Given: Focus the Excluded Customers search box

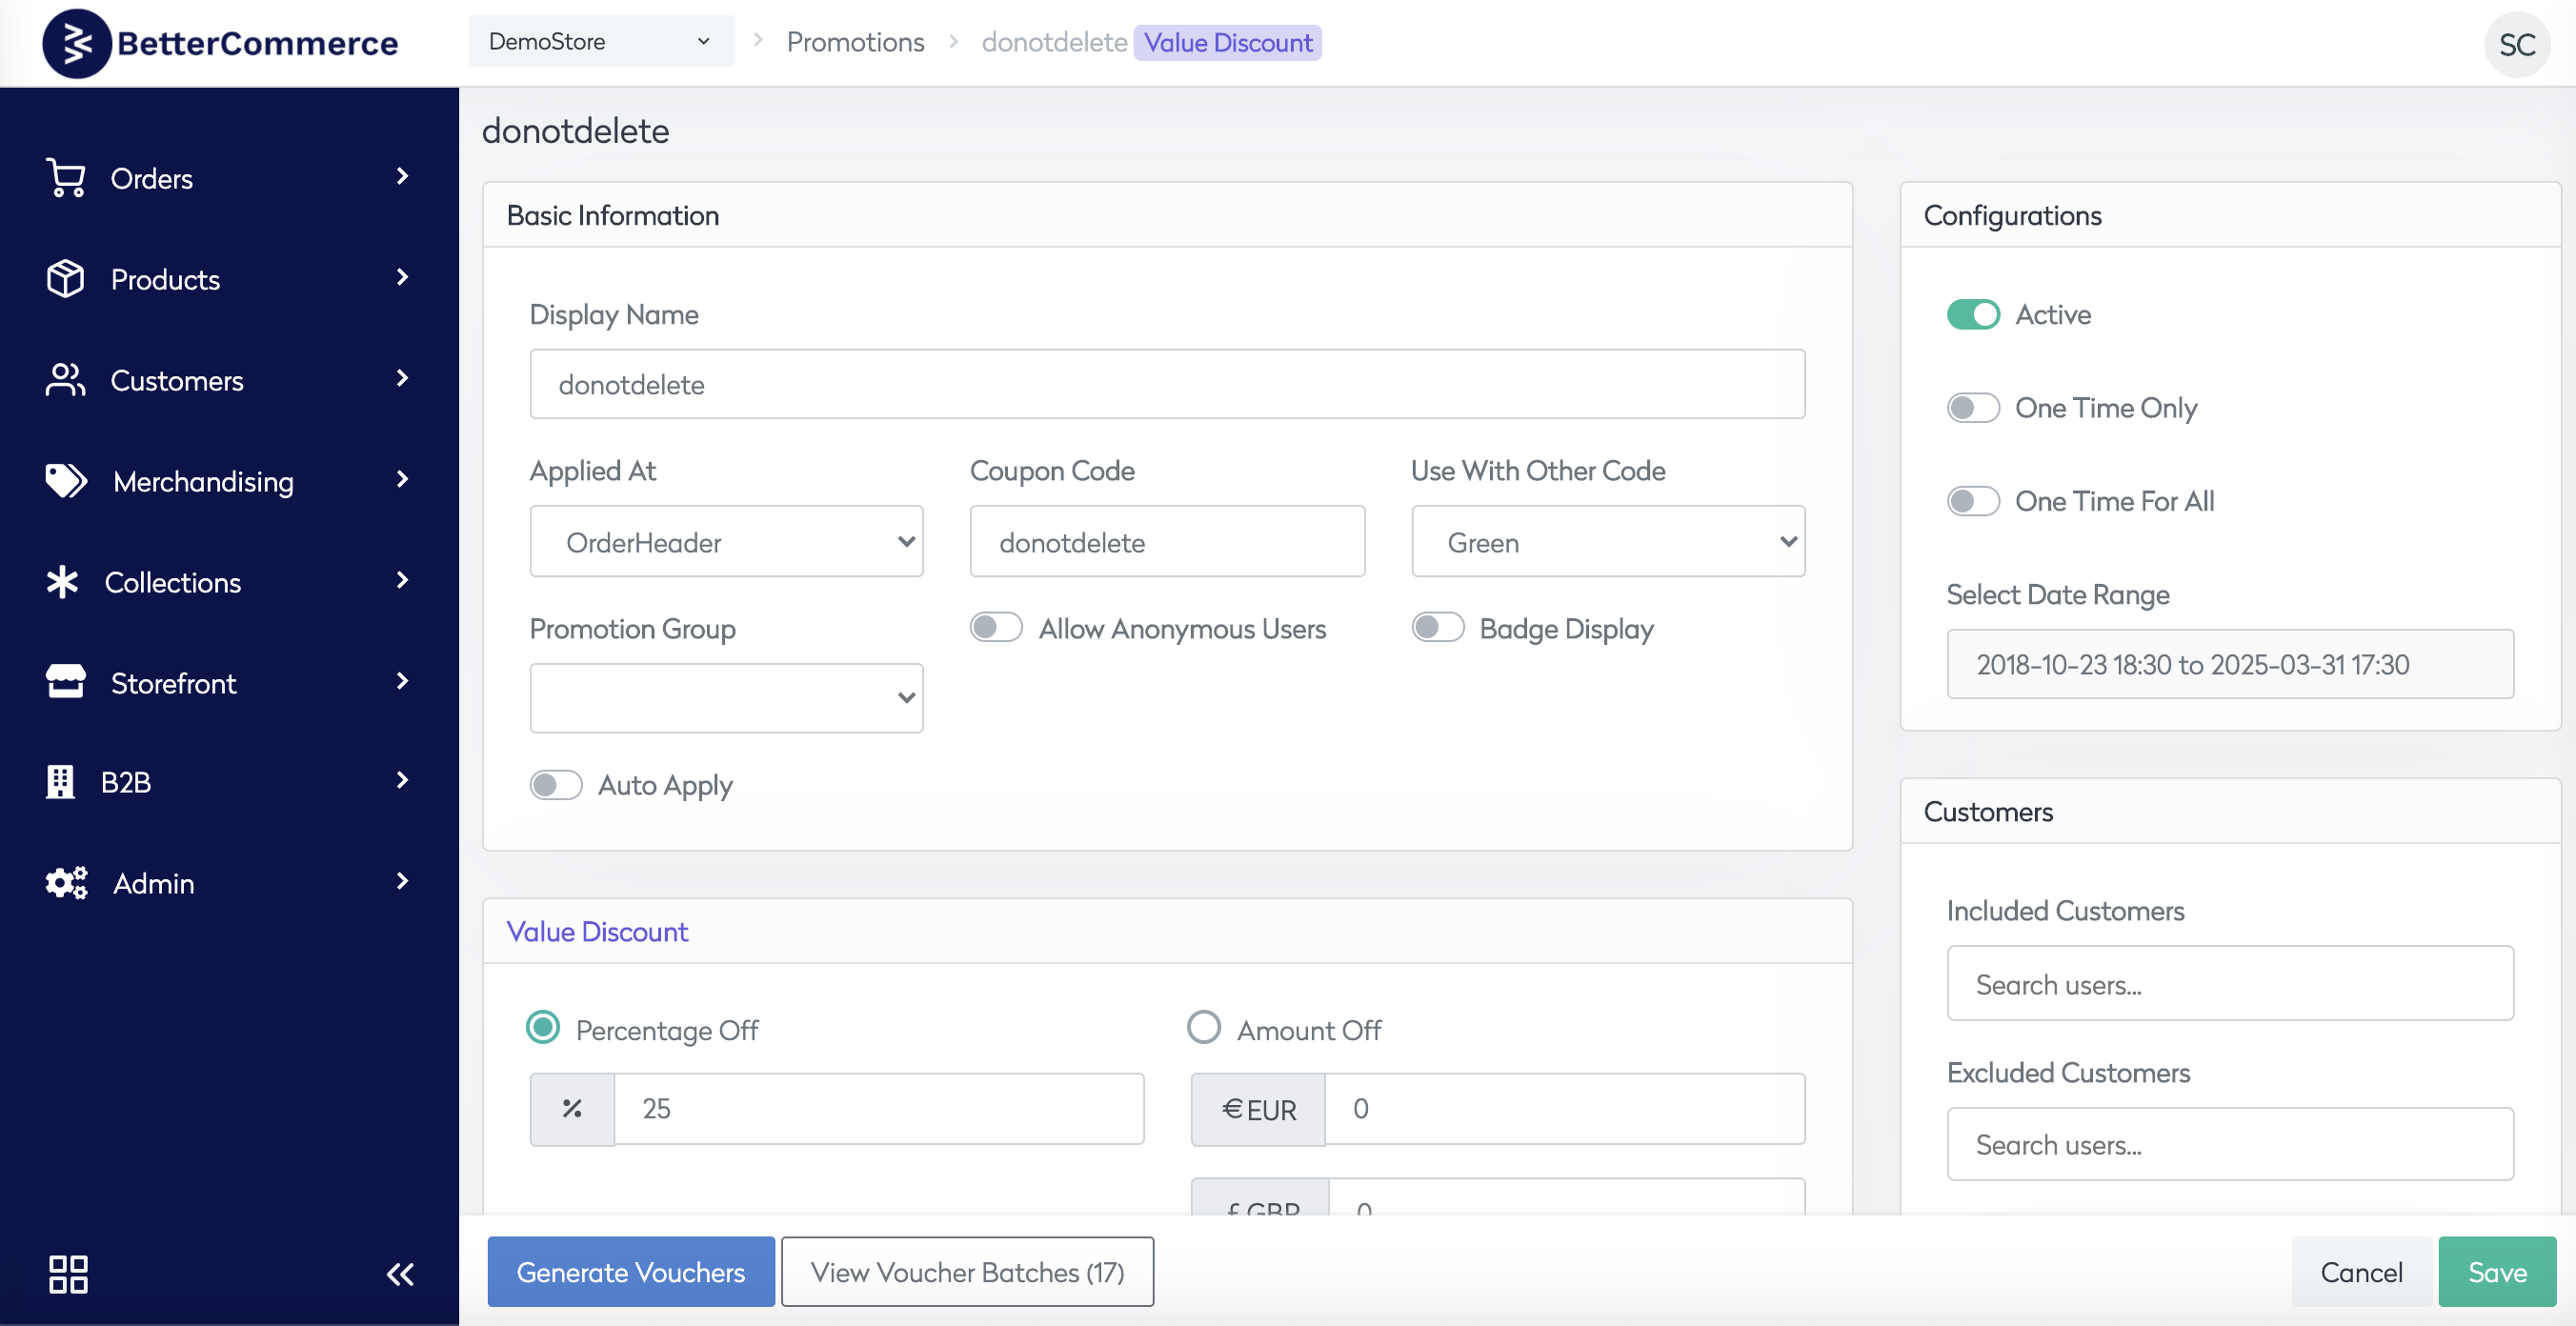Looking at the screenshot, I should (2230, 1144).
